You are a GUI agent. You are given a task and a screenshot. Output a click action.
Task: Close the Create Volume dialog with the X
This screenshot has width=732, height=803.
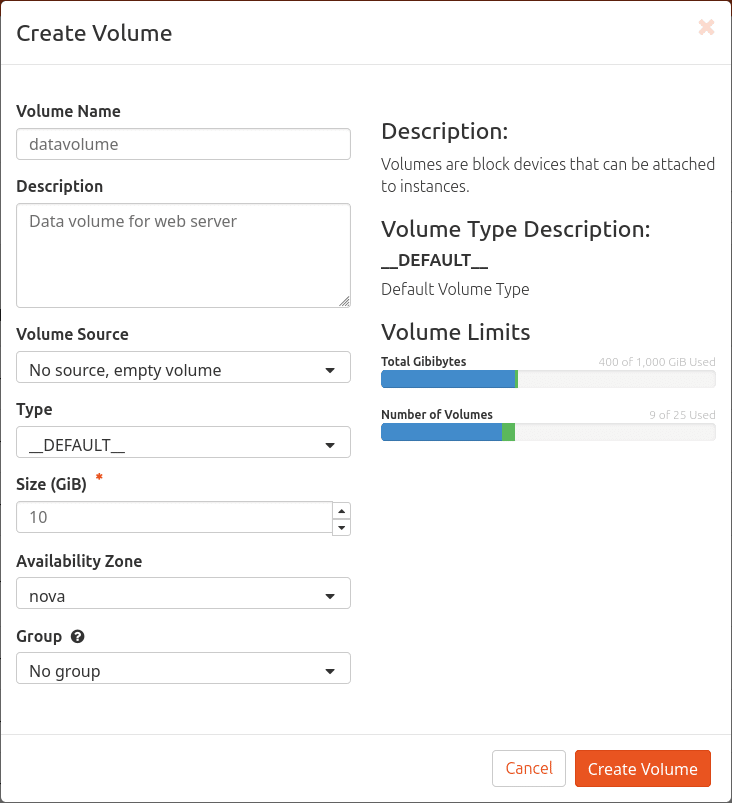706,28
